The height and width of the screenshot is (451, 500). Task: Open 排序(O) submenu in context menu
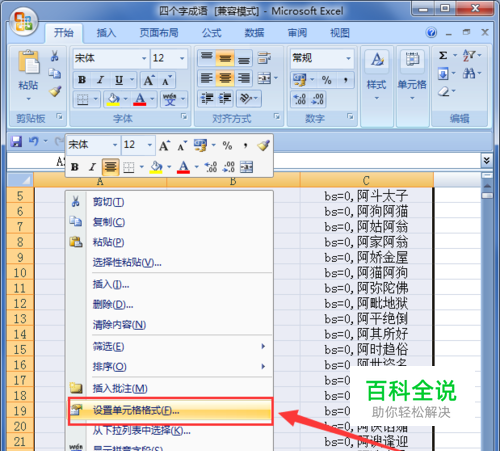[x=170, y=367]
